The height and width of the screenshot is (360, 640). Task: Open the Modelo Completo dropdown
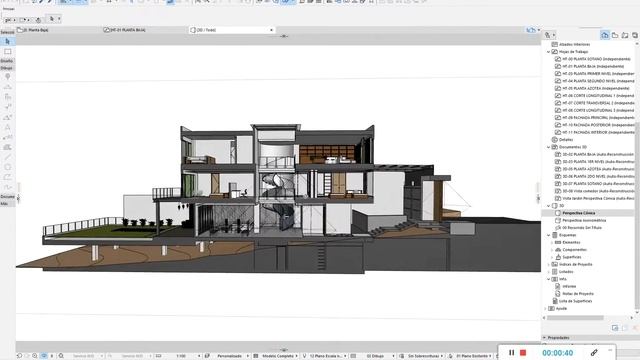click(x=276, y=356)
